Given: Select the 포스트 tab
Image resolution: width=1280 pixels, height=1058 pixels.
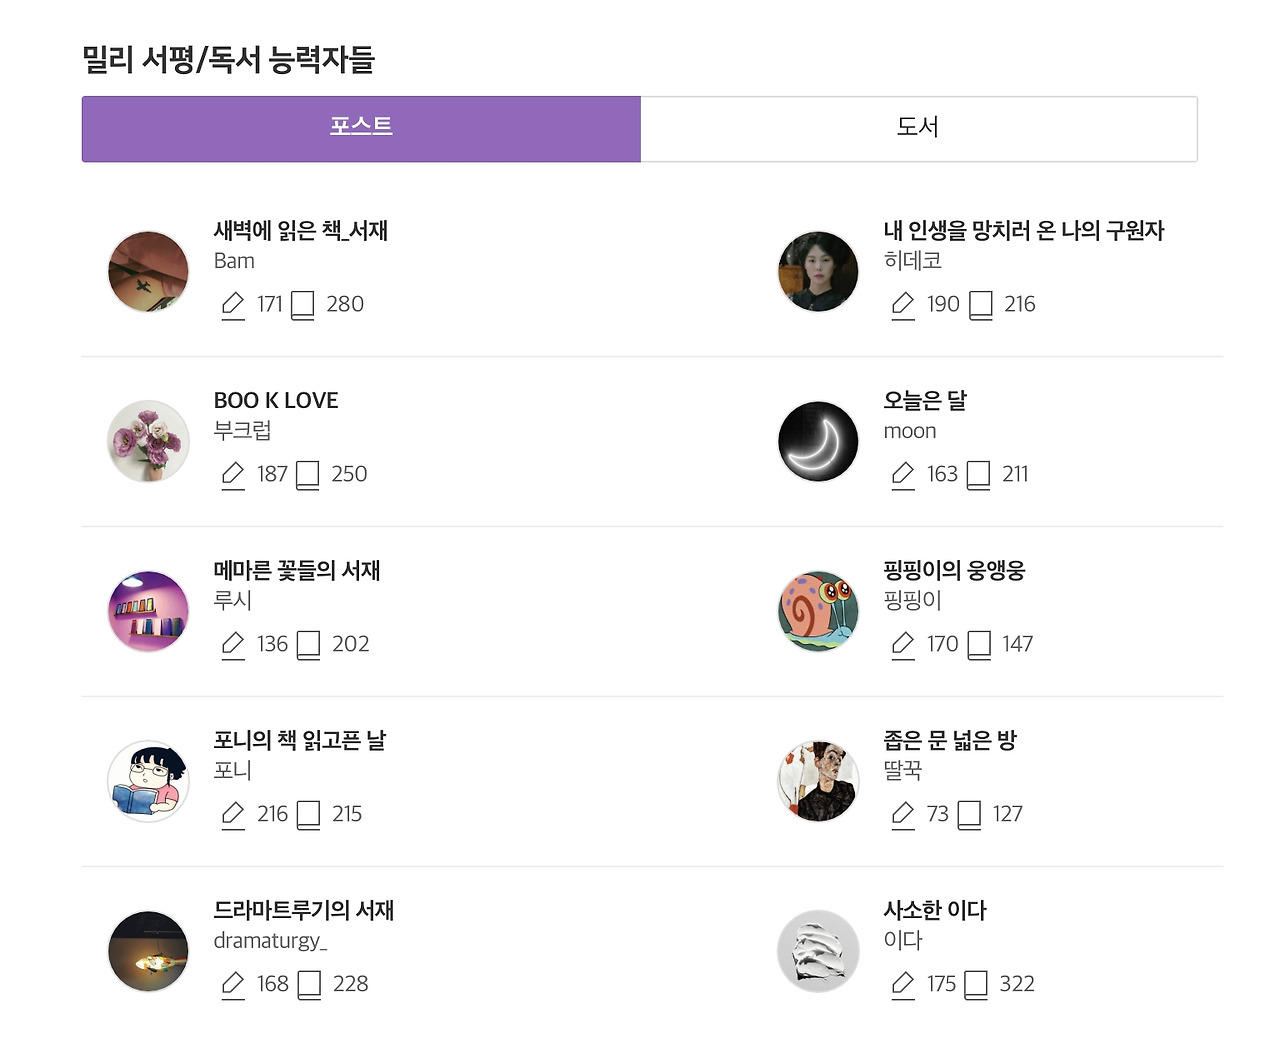Looking at the screenshot, I should (x=361, y=128).
